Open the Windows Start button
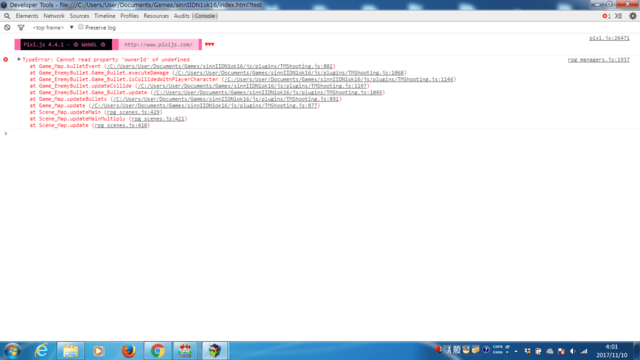Screen dimensions: 640x360 point(12,351)
